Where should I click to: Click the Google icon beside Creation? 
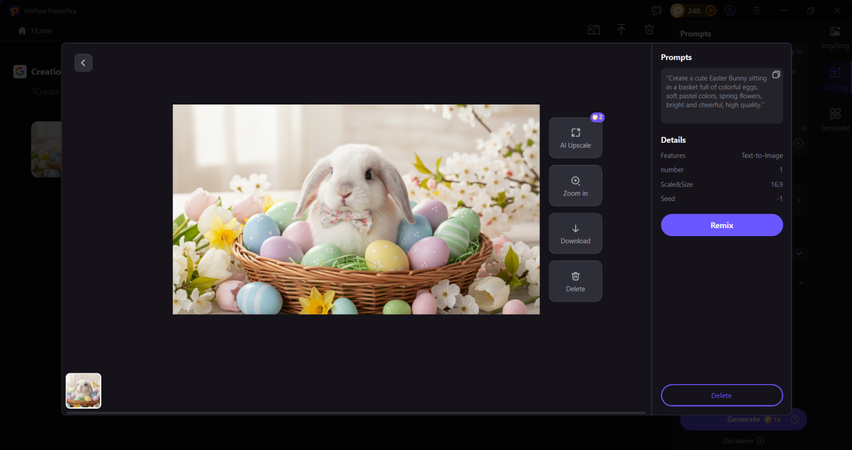coord(20,72)
